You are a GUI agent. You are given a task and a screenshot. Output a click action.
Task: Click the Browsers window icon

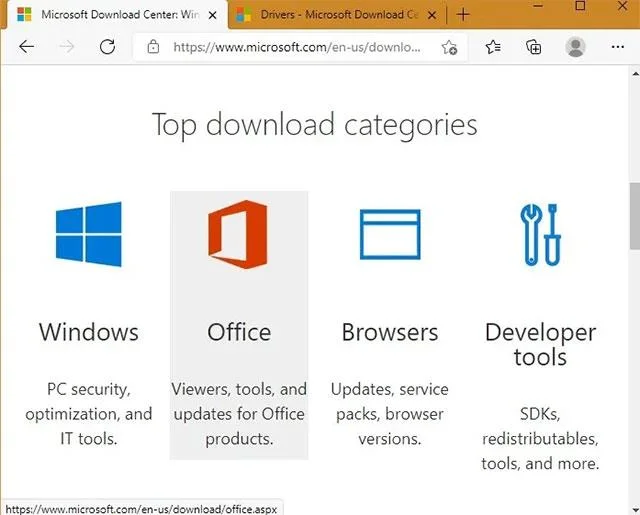[390, 234]
